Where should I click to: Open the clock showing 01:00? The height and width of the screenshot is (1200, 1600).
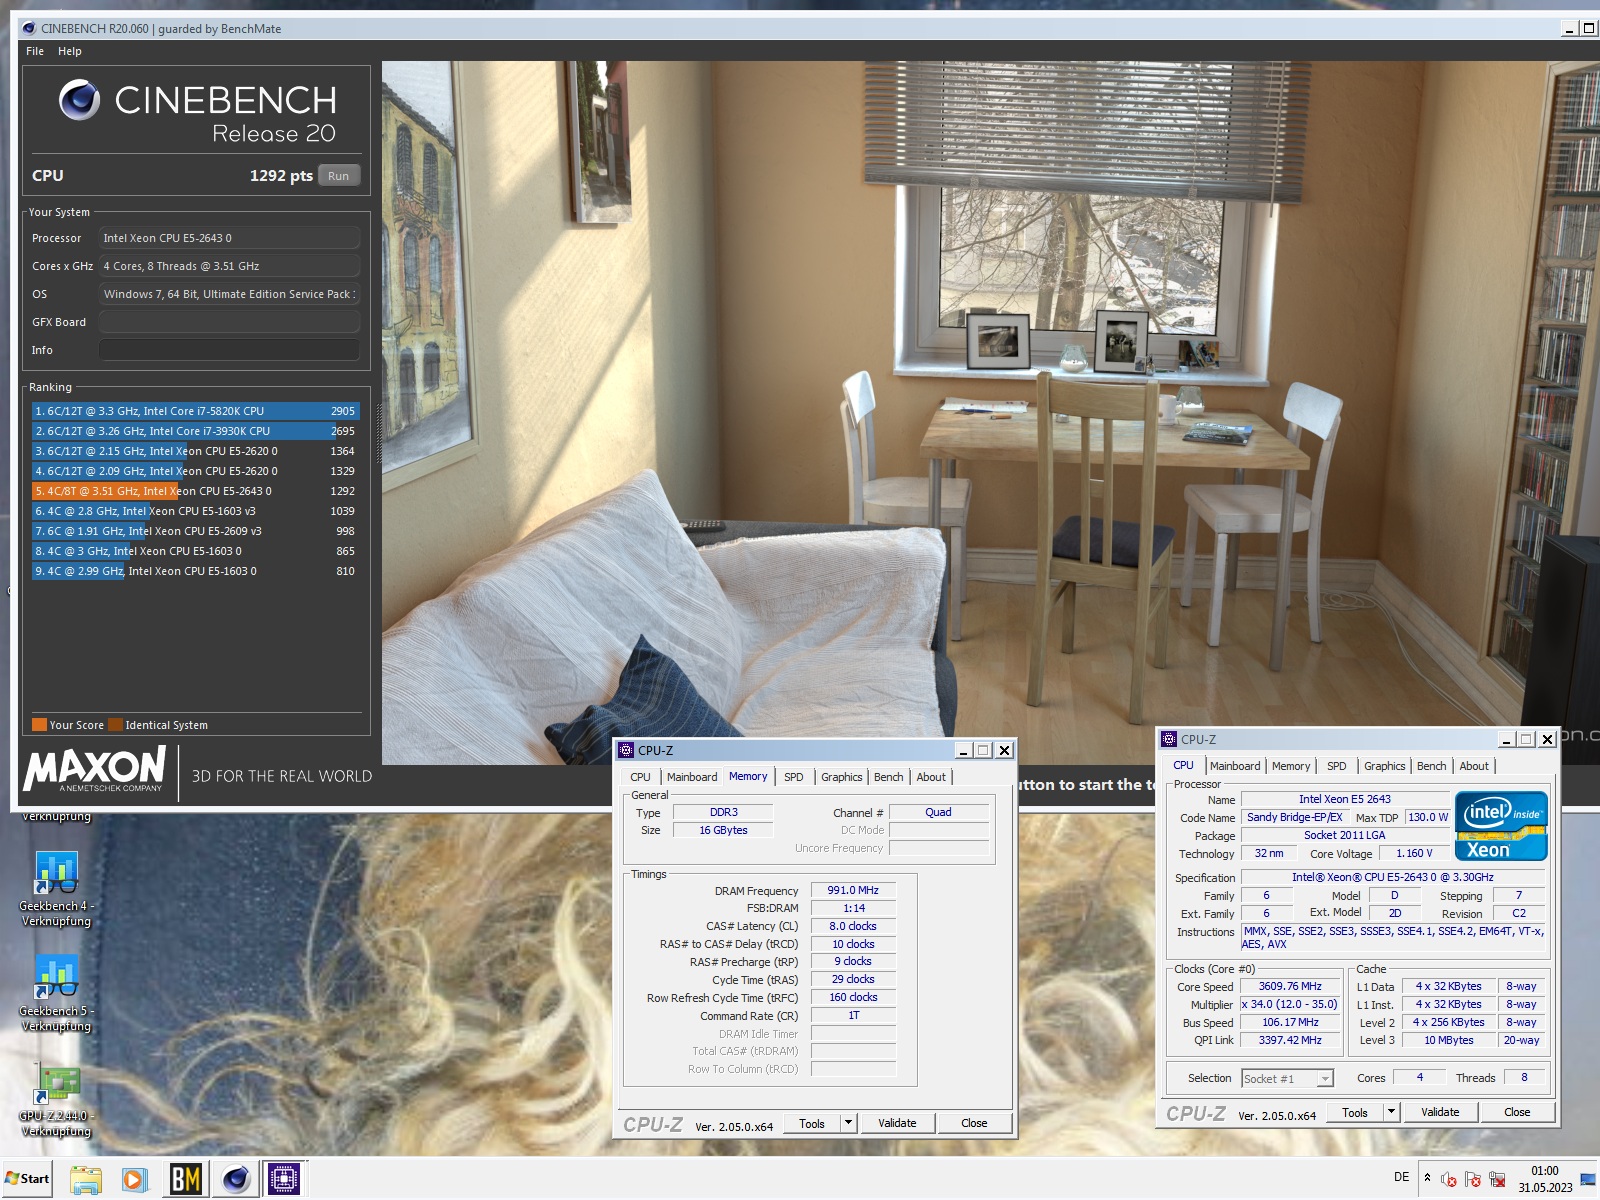pos(1545,1179)
